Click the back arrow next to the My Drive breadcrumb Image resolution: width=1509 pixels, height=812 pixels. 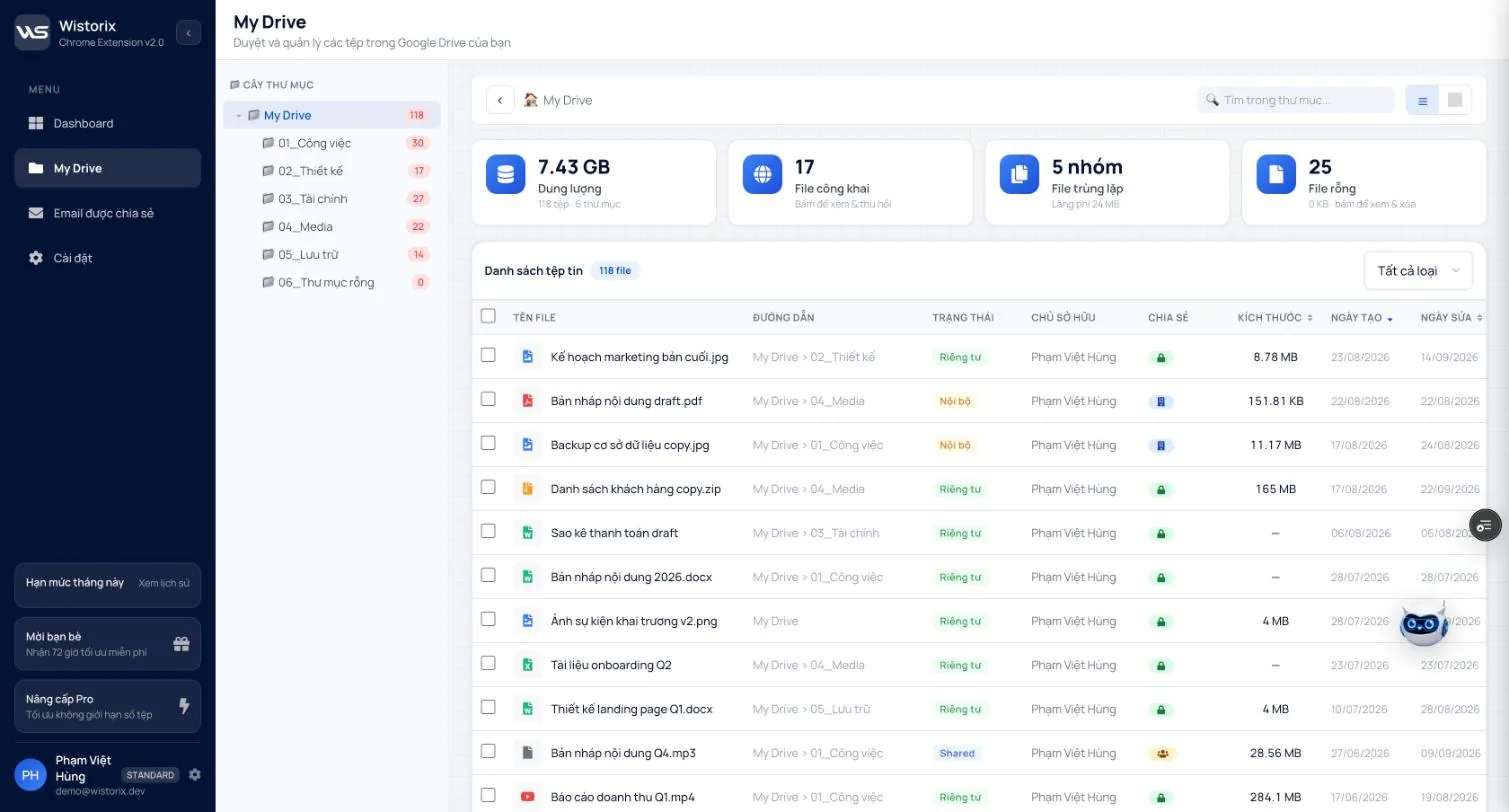[500, 100]
